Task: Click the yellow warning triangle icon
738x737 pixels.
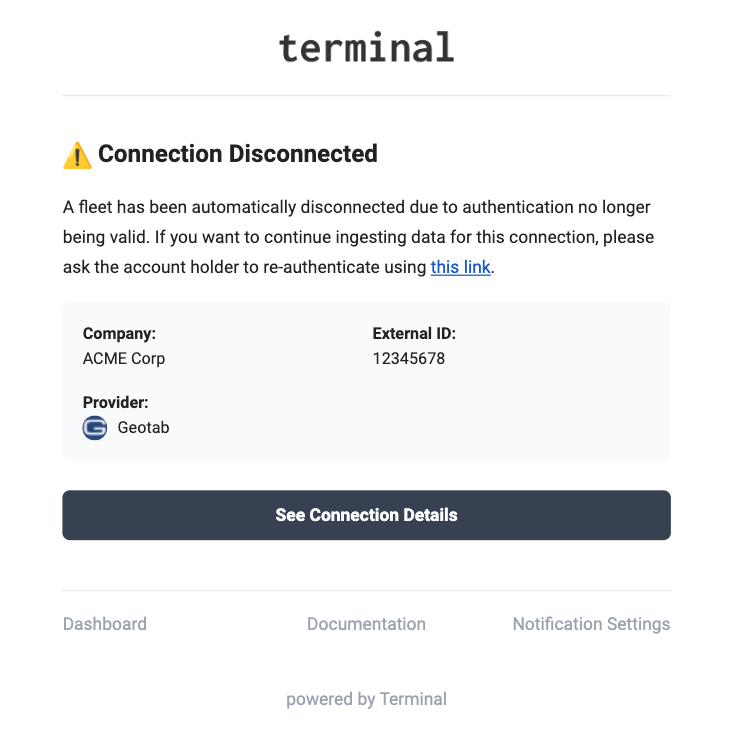Action: click(77, 155)
